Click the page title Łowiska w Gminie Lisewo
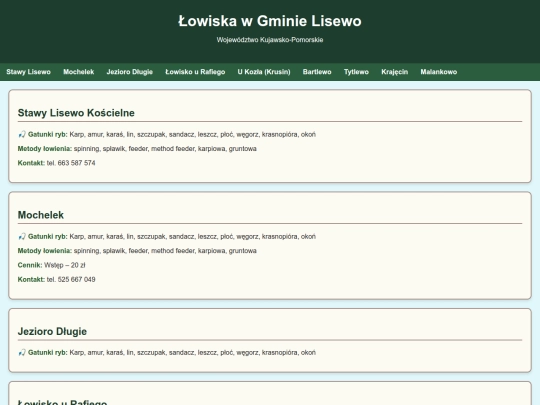 [x=270, y=21]
